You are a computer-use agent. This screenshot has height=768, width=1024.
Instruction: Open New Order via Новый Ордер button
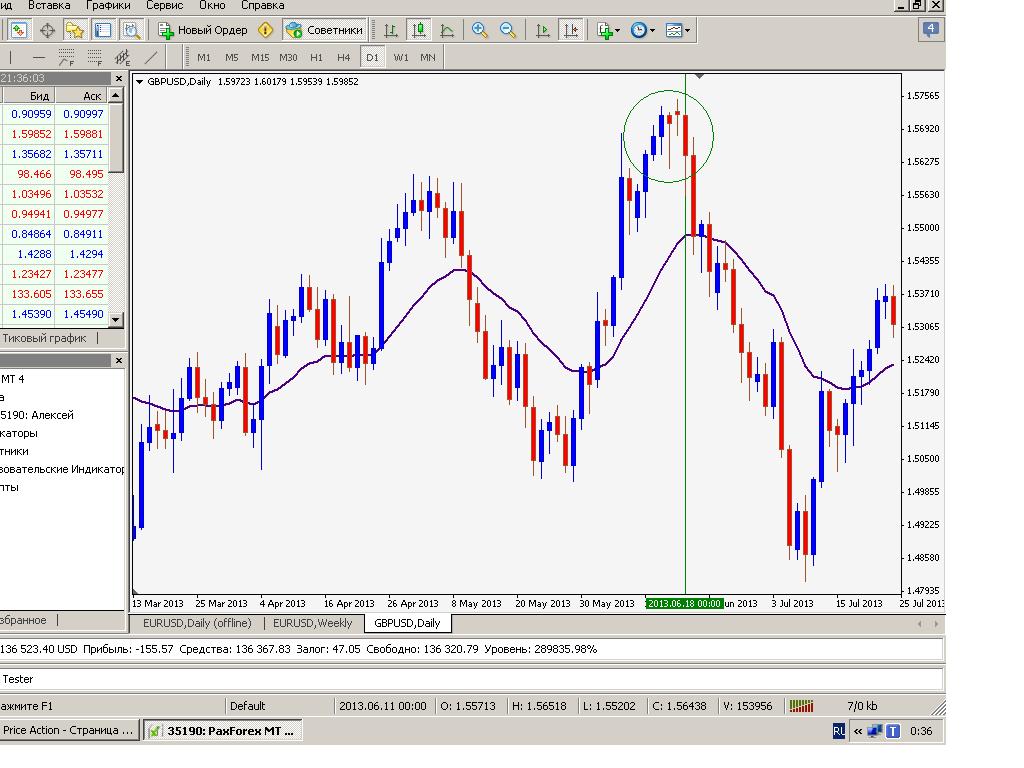pos(203,30)
